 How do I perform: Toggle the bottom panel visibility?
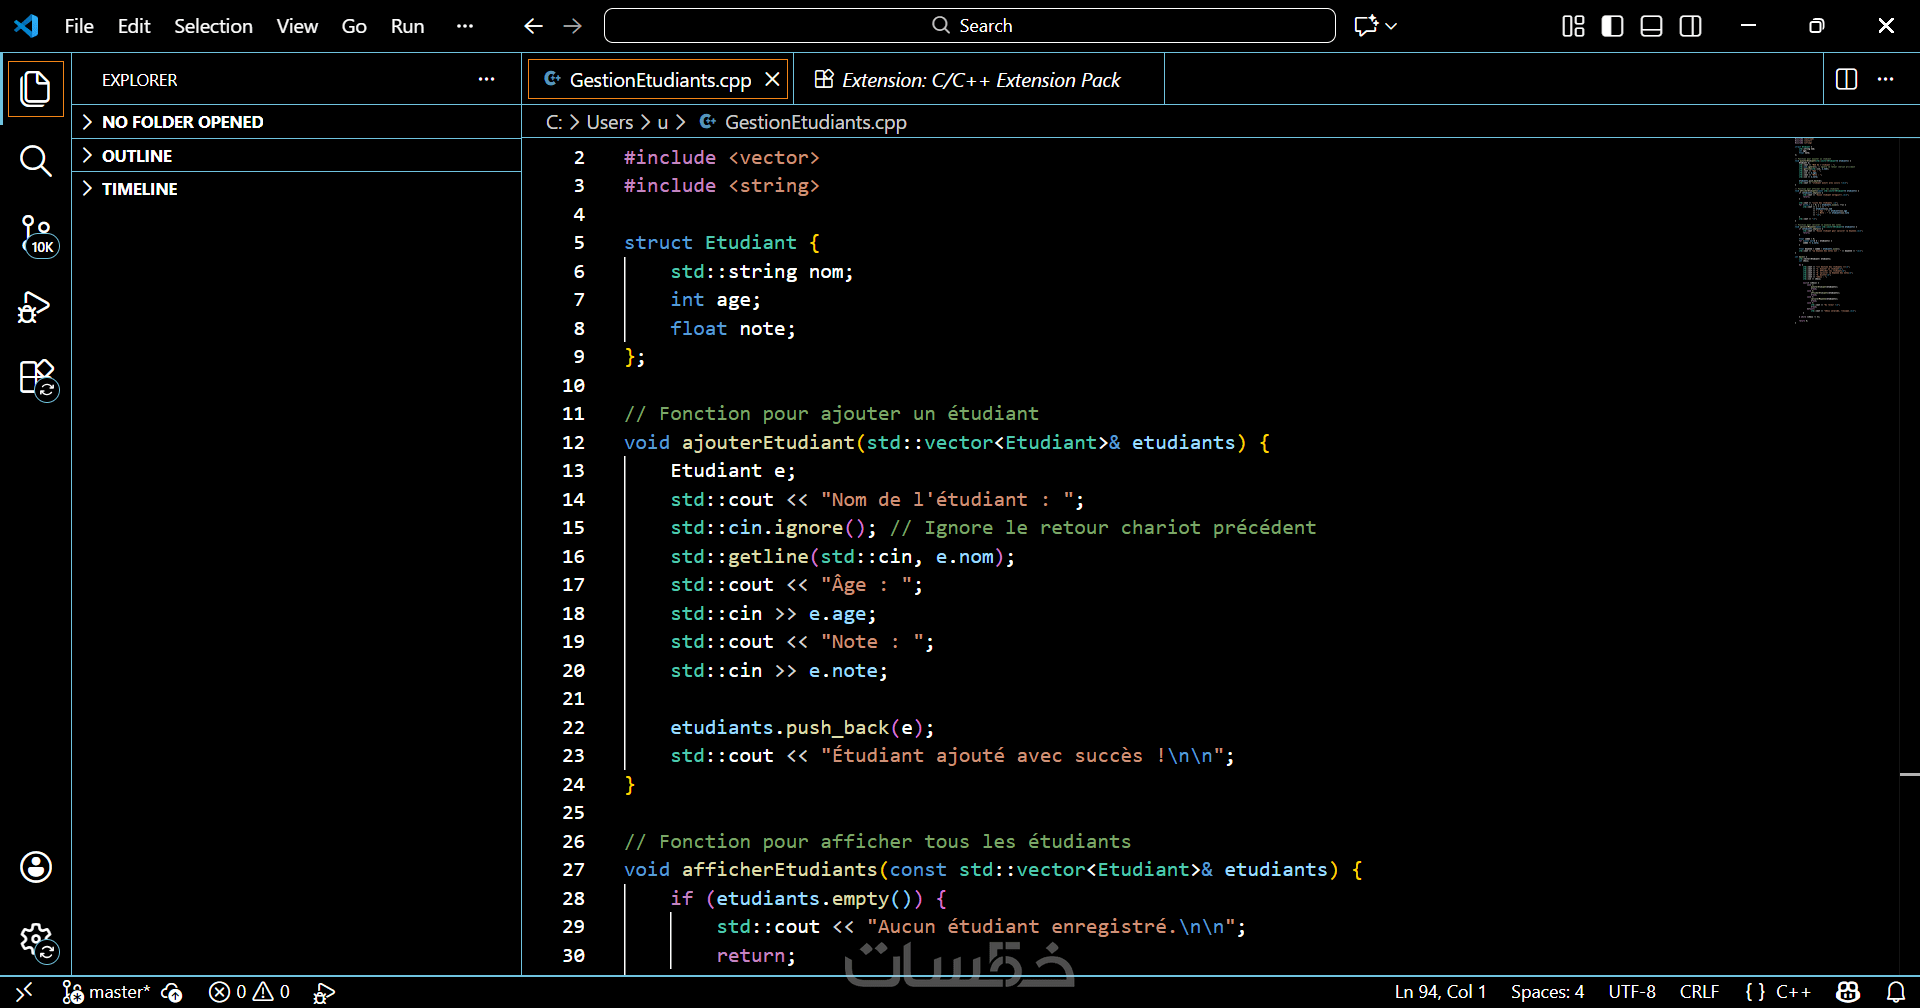1651,26
